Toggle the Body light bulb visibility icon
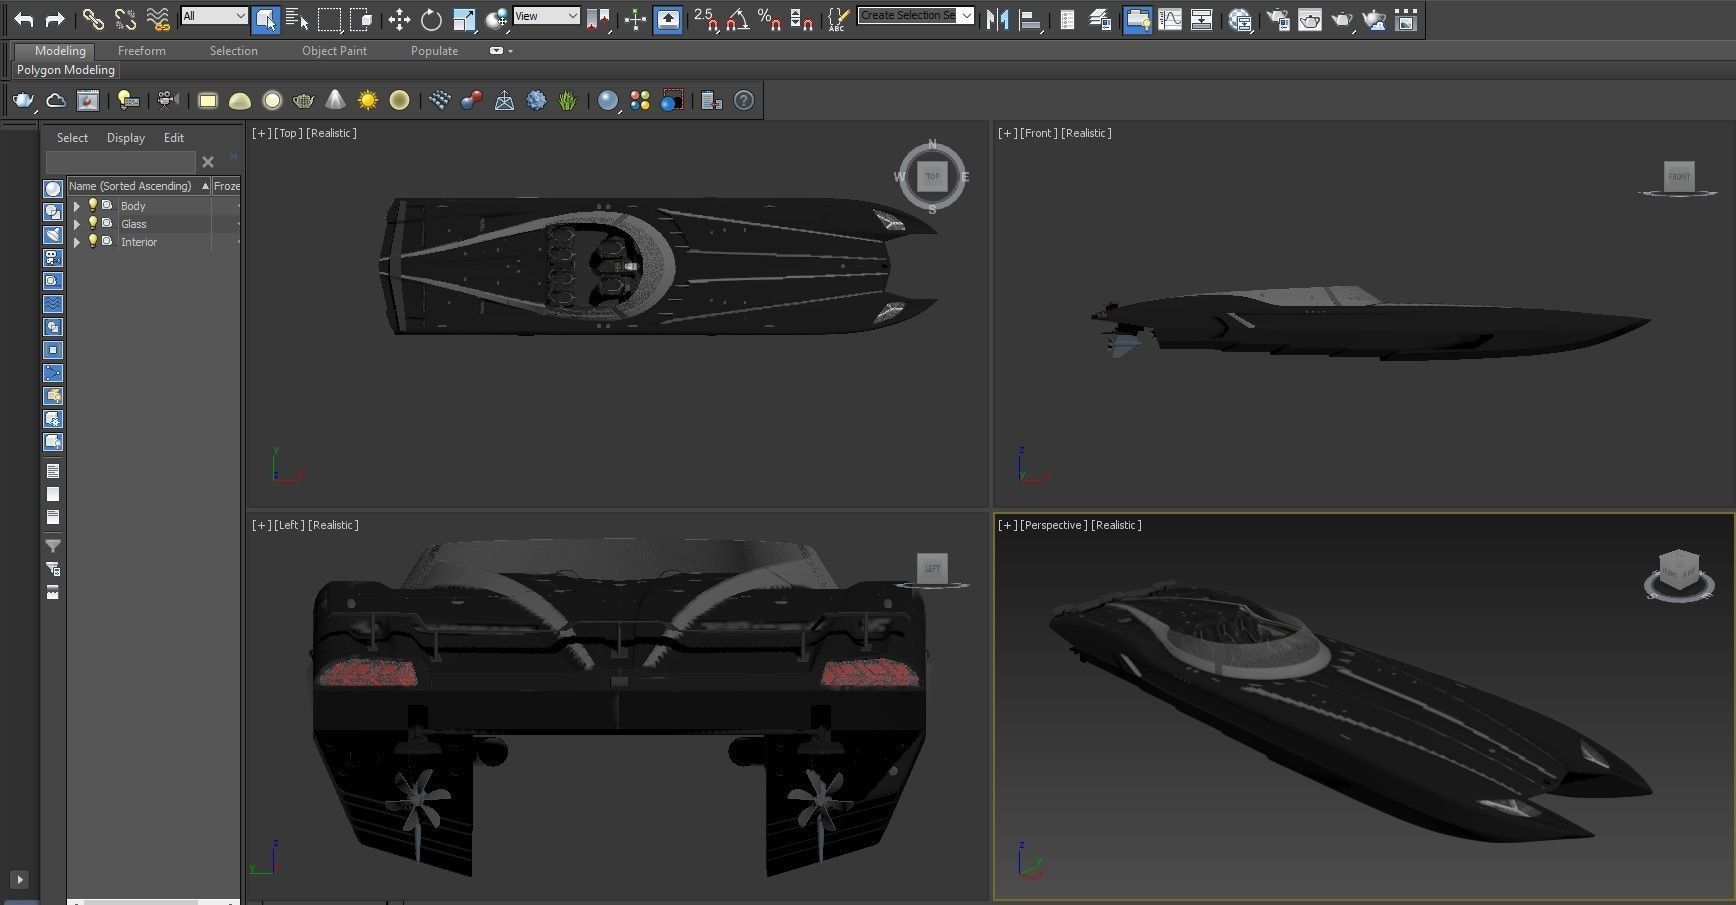 [93, 205]
